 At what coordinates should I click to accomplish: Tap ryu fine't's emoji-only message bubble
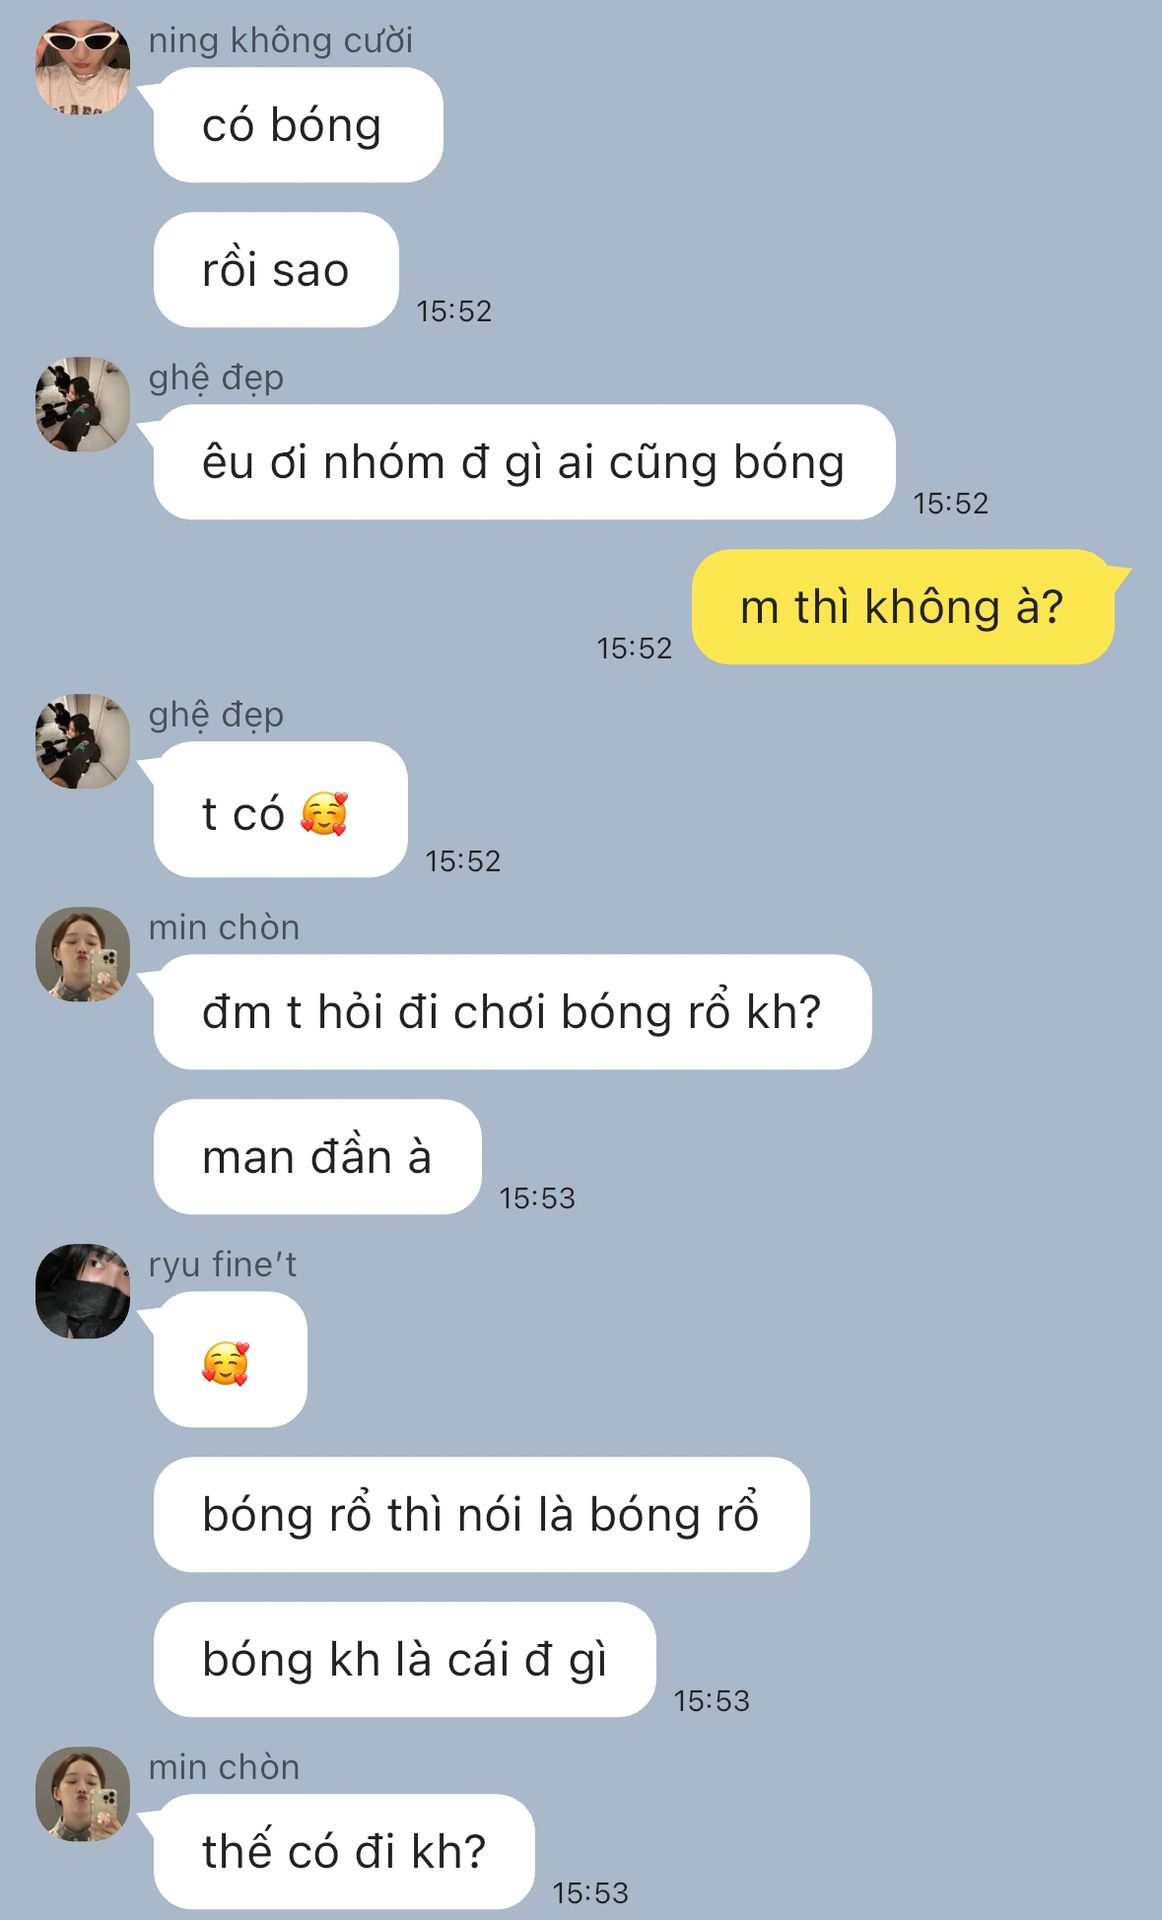click(x=230, y=1360)
